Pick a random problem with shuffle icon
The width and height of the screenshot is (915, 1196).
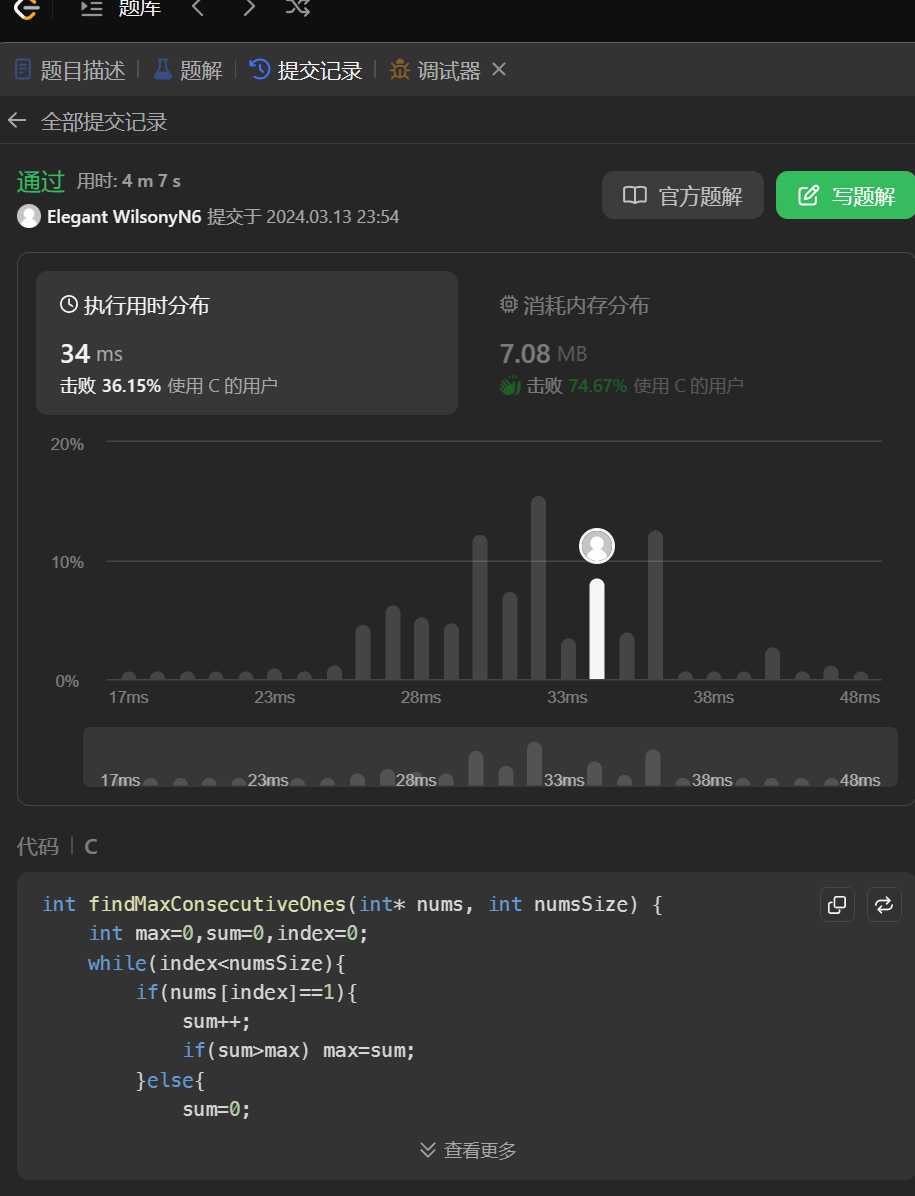click(x=298, y=9)
